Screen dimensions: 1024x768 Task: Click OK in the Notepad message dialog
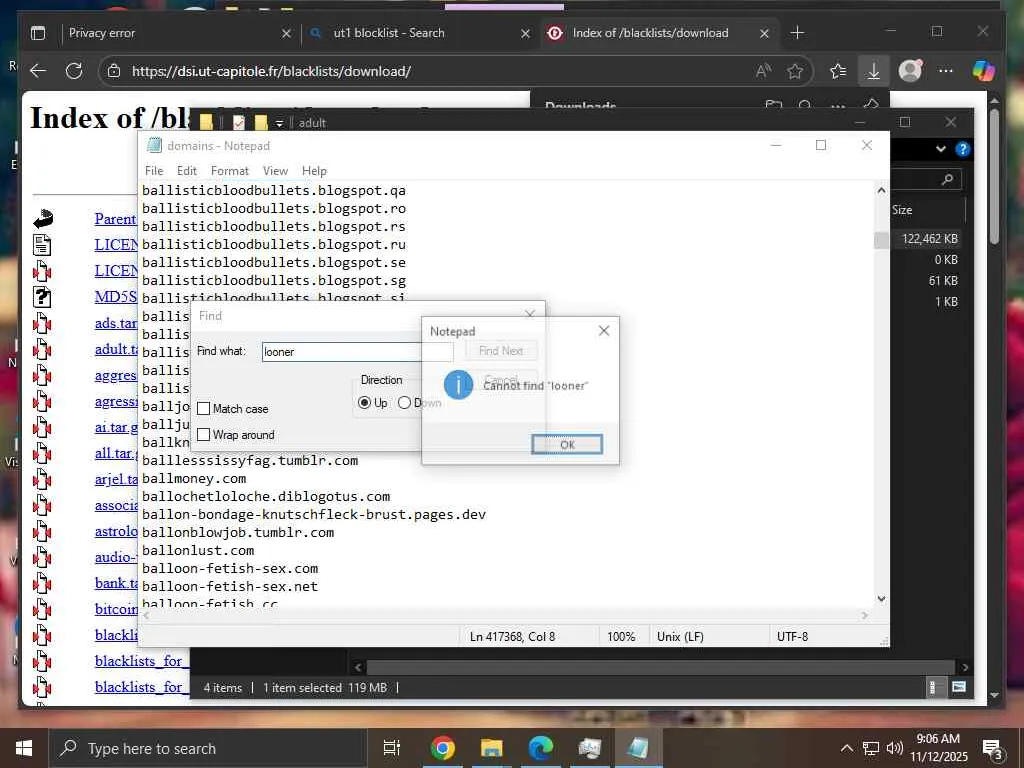[567, 445]
